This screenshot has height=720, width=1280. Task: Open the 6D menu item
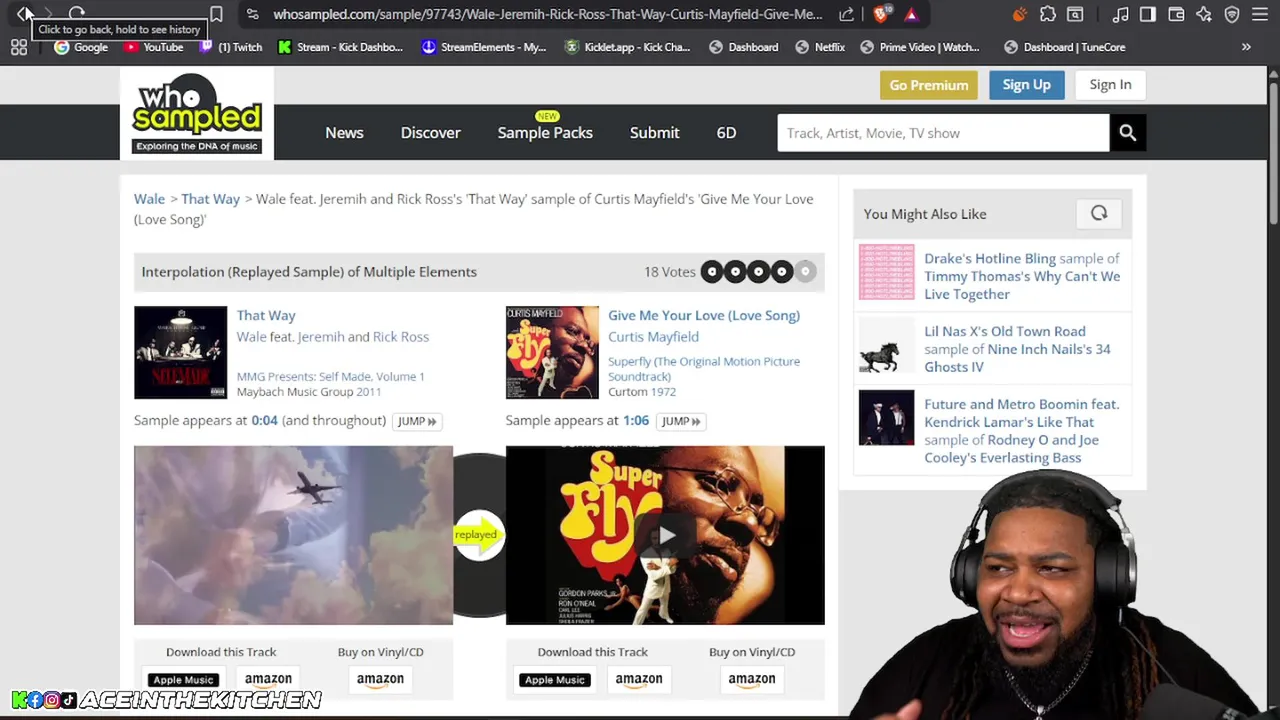[726, 133]
